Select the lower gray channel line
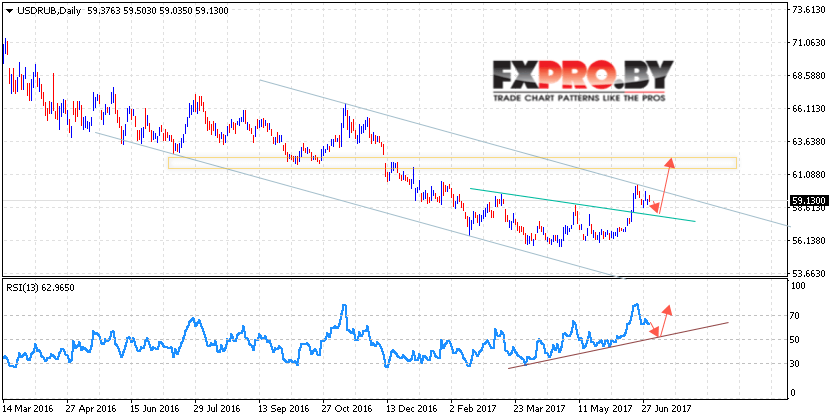The image size is (830, 420). [x=353, y=204]
